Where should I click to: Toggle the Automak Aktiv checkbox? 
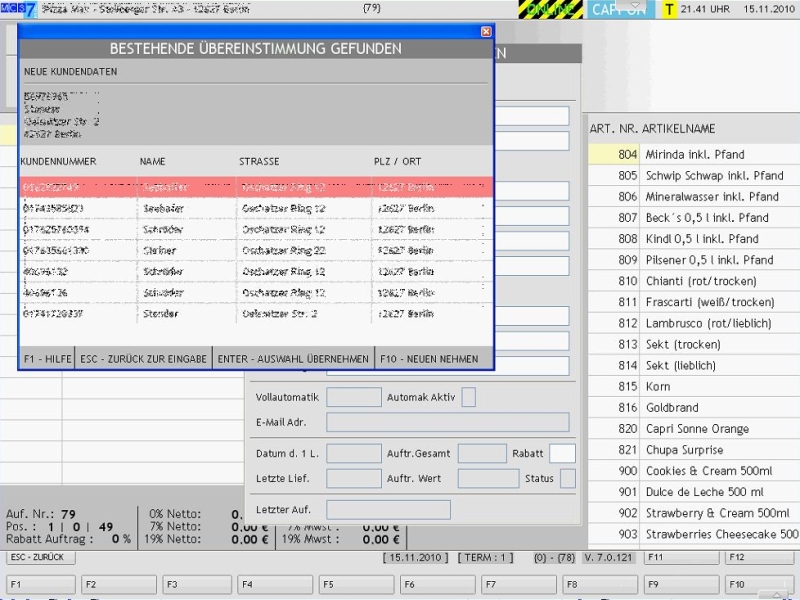click(468, 397)
